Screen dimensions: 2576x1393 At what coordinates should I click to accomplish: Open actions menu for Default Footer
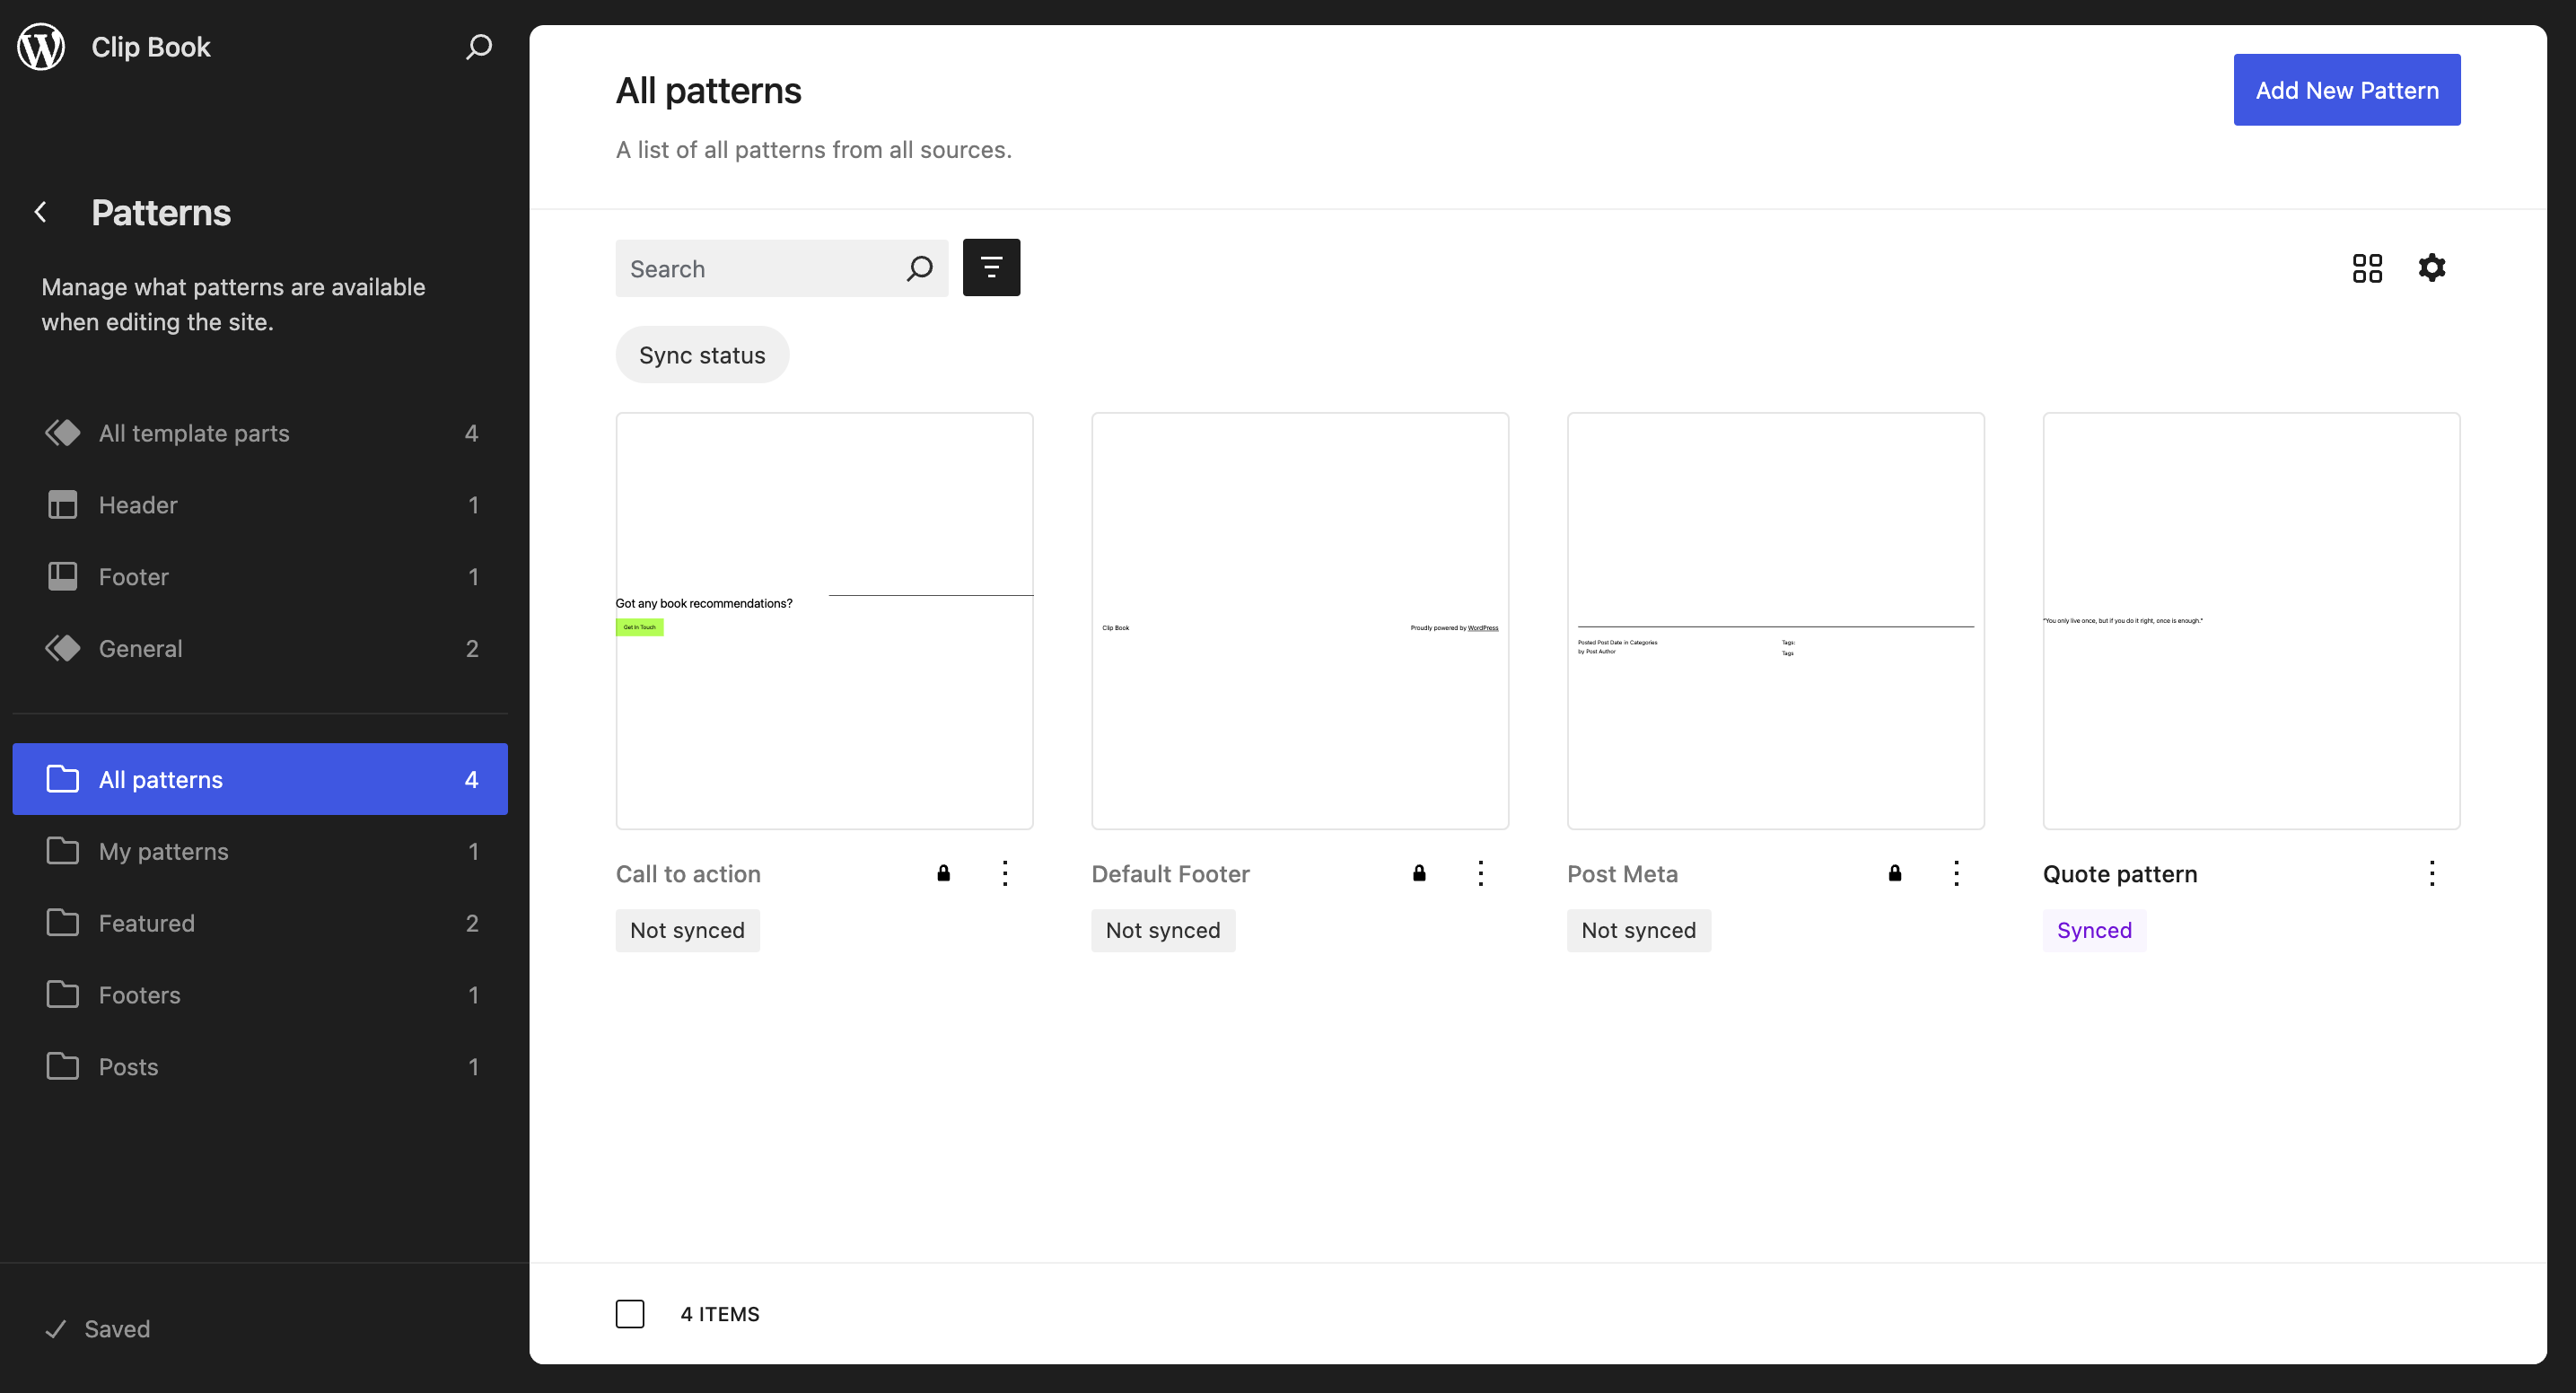click(x=1481, y=874)
